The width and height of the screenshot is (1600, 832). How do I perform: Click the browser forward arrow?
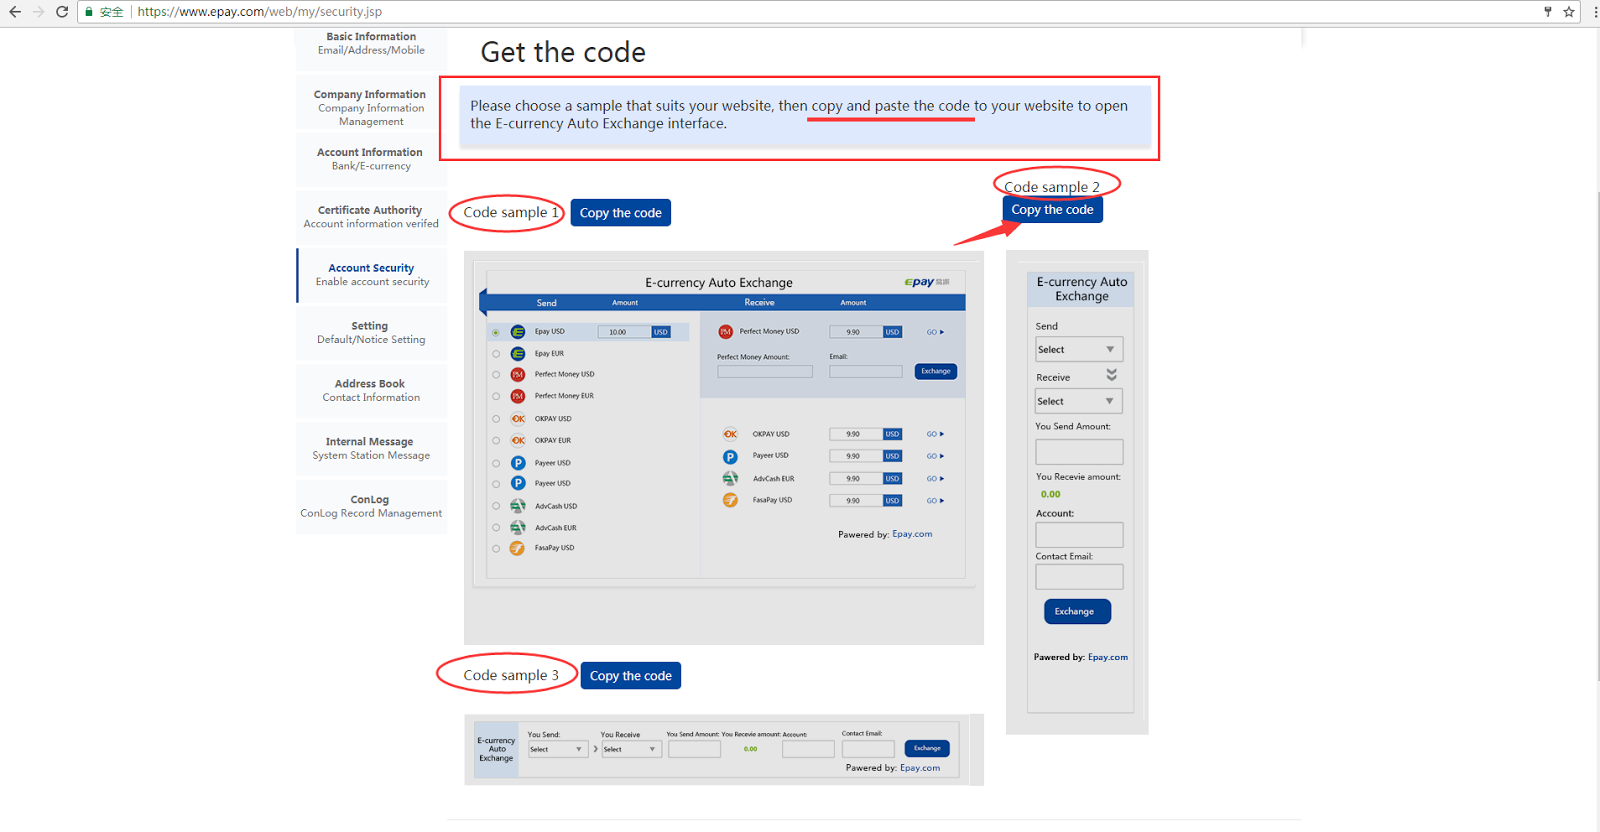(39, 12)
